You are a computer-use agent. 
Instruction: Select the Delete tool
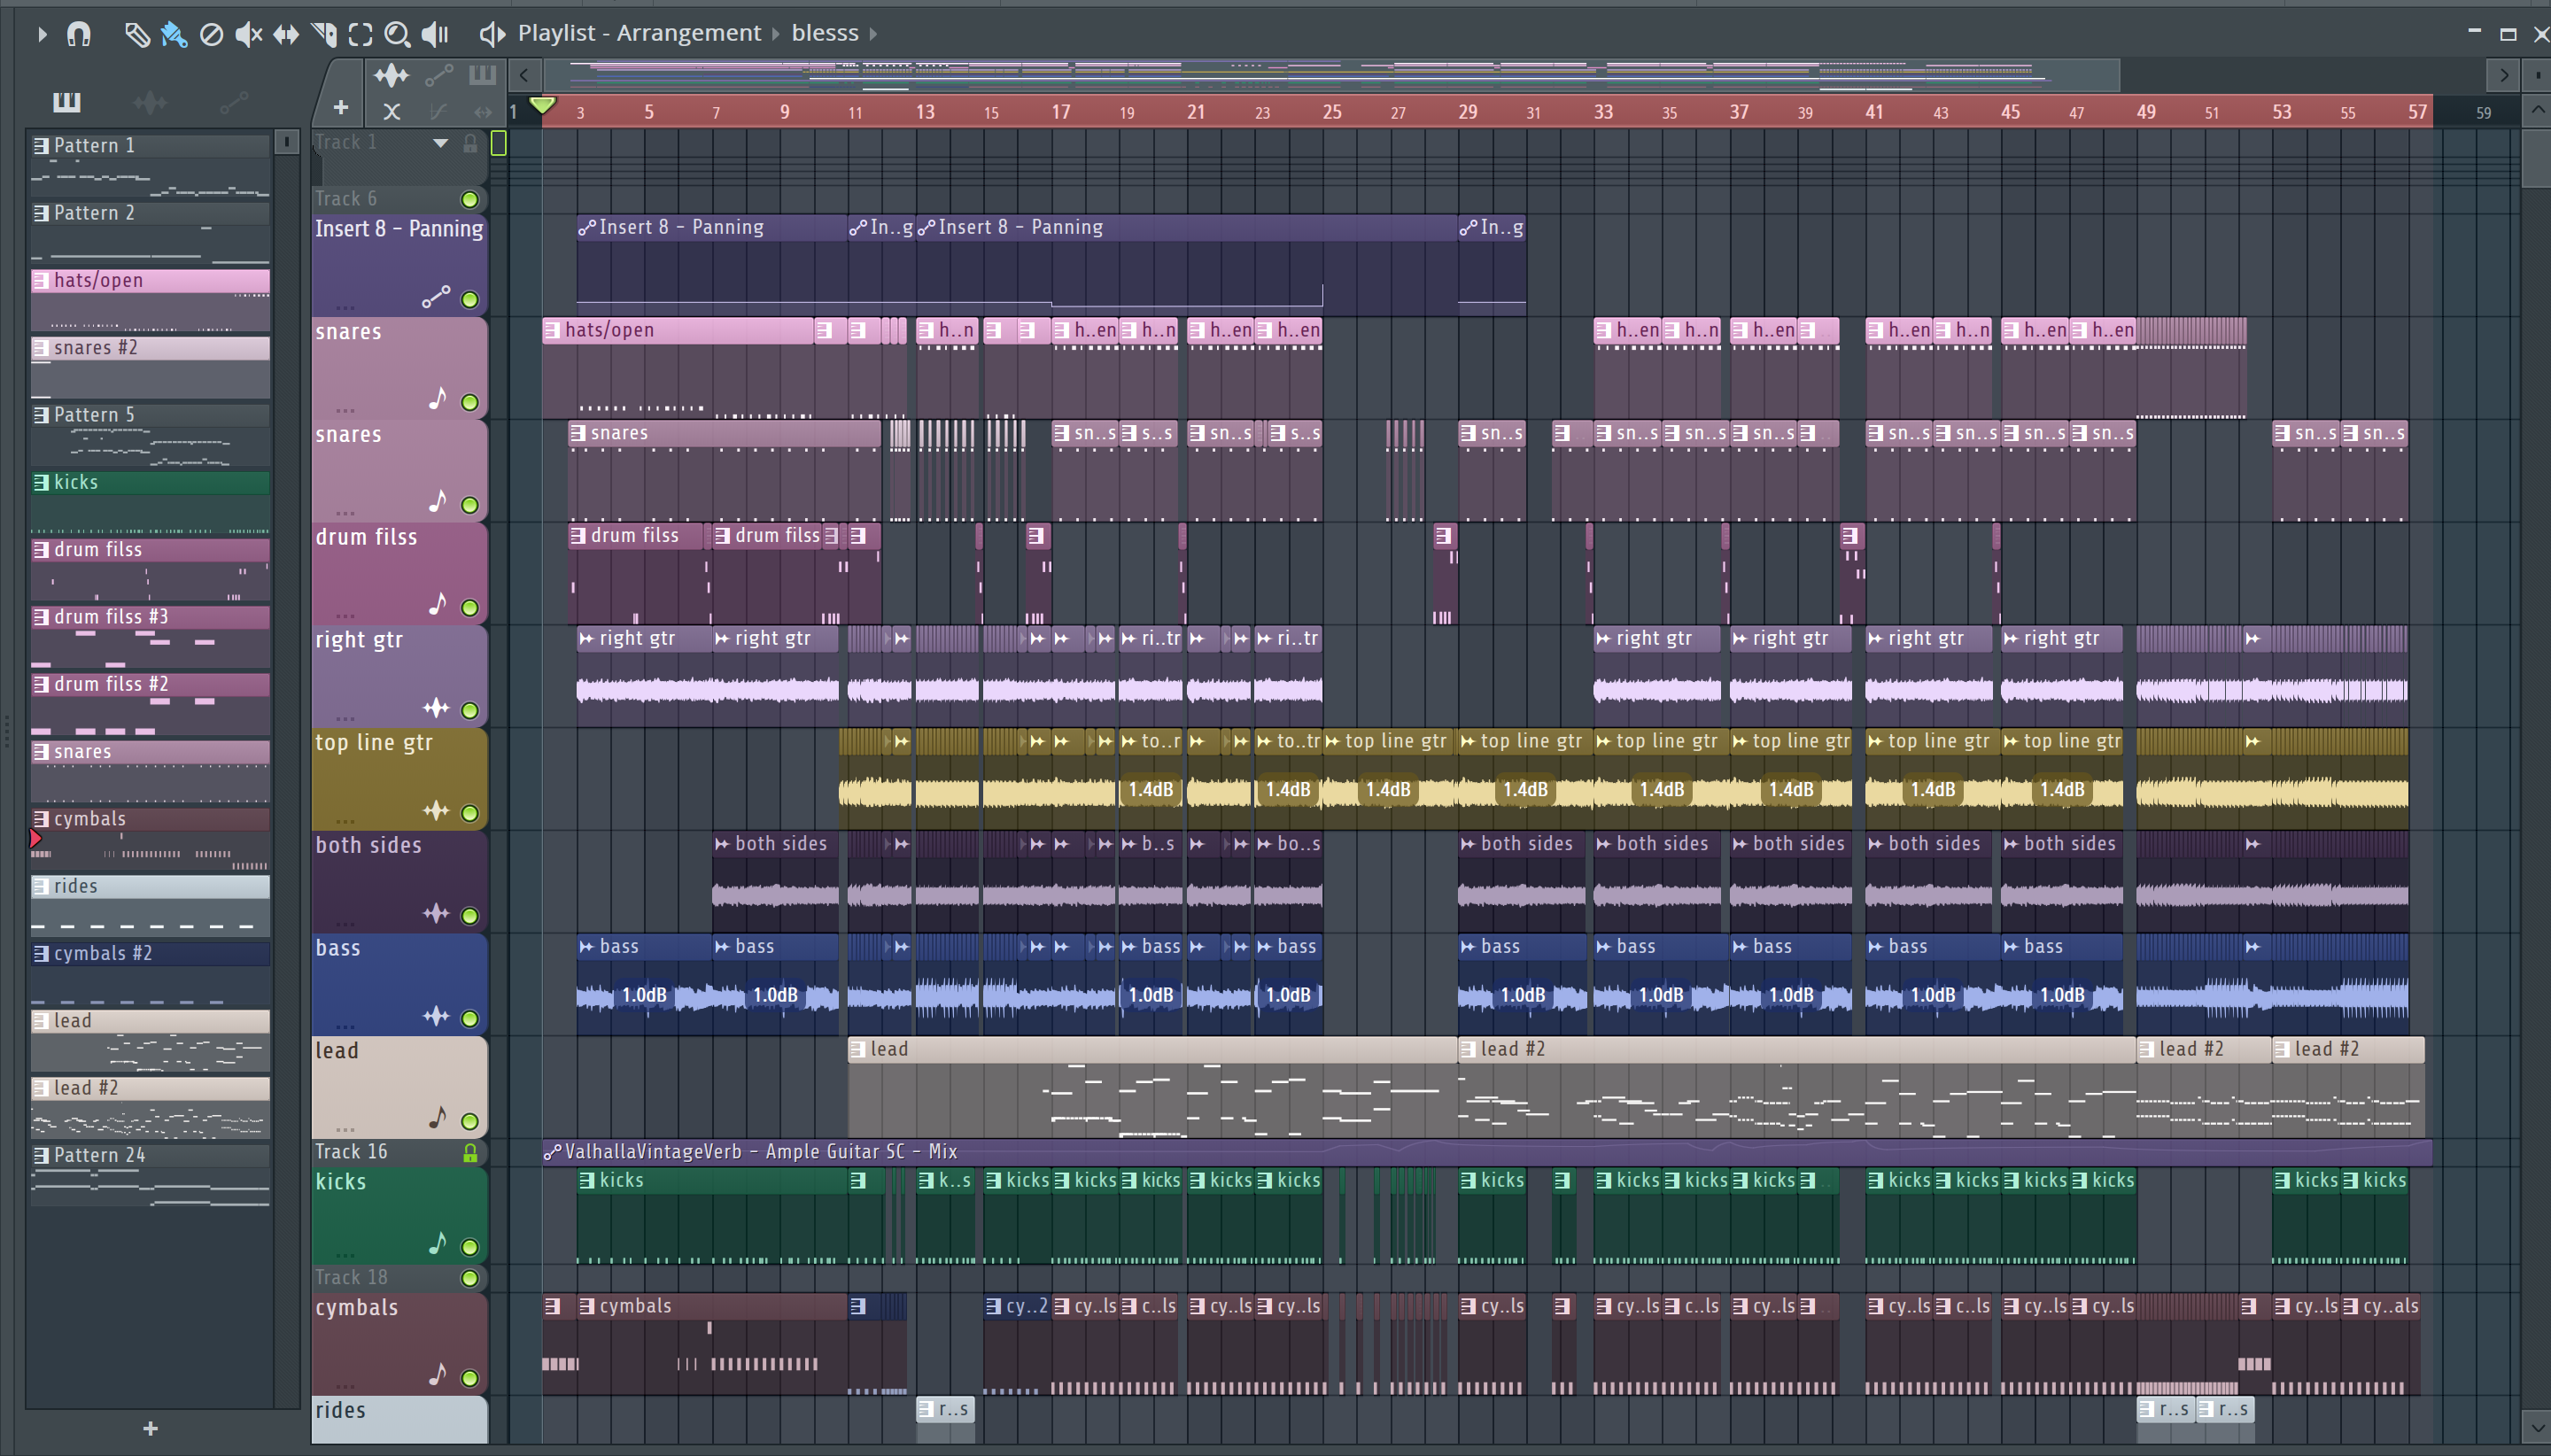coord(211,35)
